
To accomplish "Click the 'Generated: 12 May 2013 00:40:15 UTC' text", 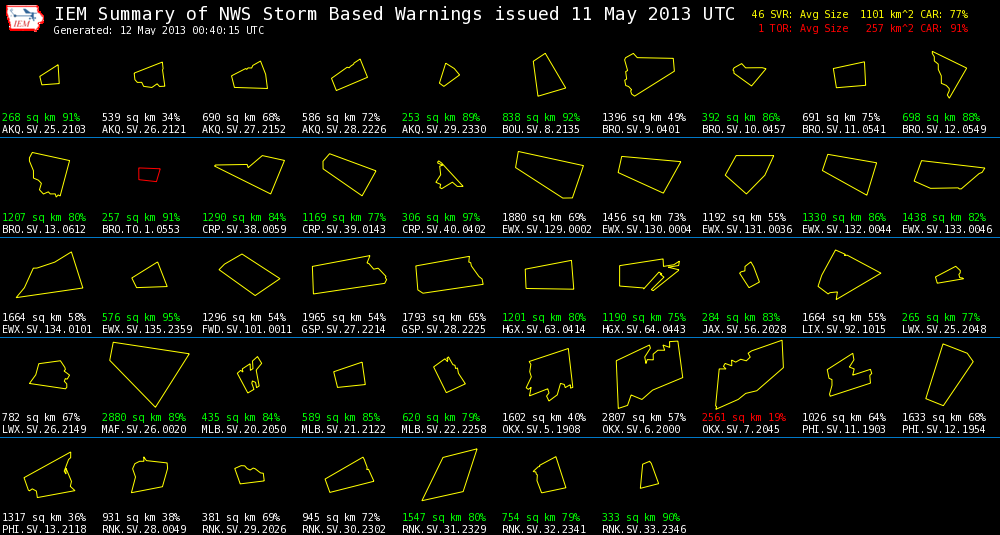I will coord(159,31).
